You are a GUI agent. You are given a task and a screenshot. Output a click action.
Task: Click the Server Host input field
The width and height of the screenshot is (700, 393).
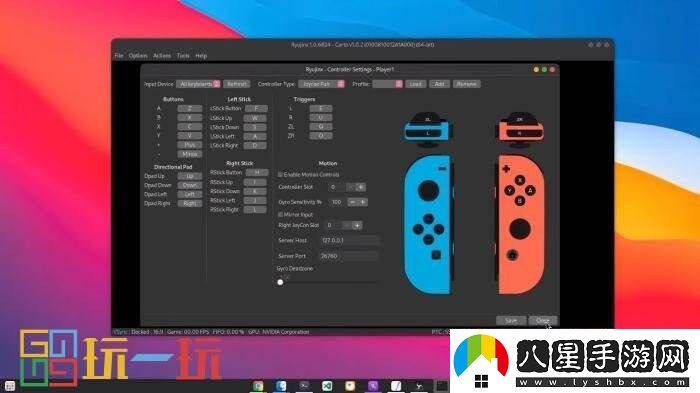click(350, 240)
